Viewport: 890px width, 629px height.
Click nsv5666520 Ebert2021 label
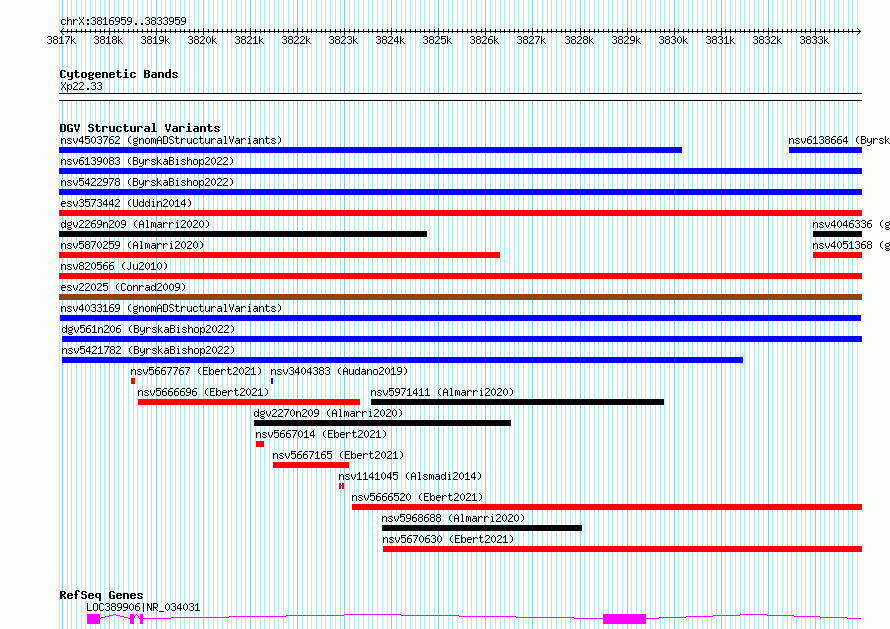coord(417,497)
